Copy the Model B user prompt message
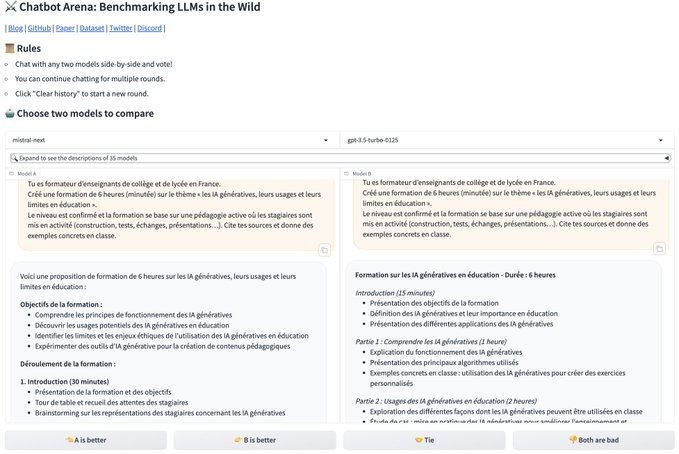The width and height of the screenshot is (679, 454). (659, 249)
